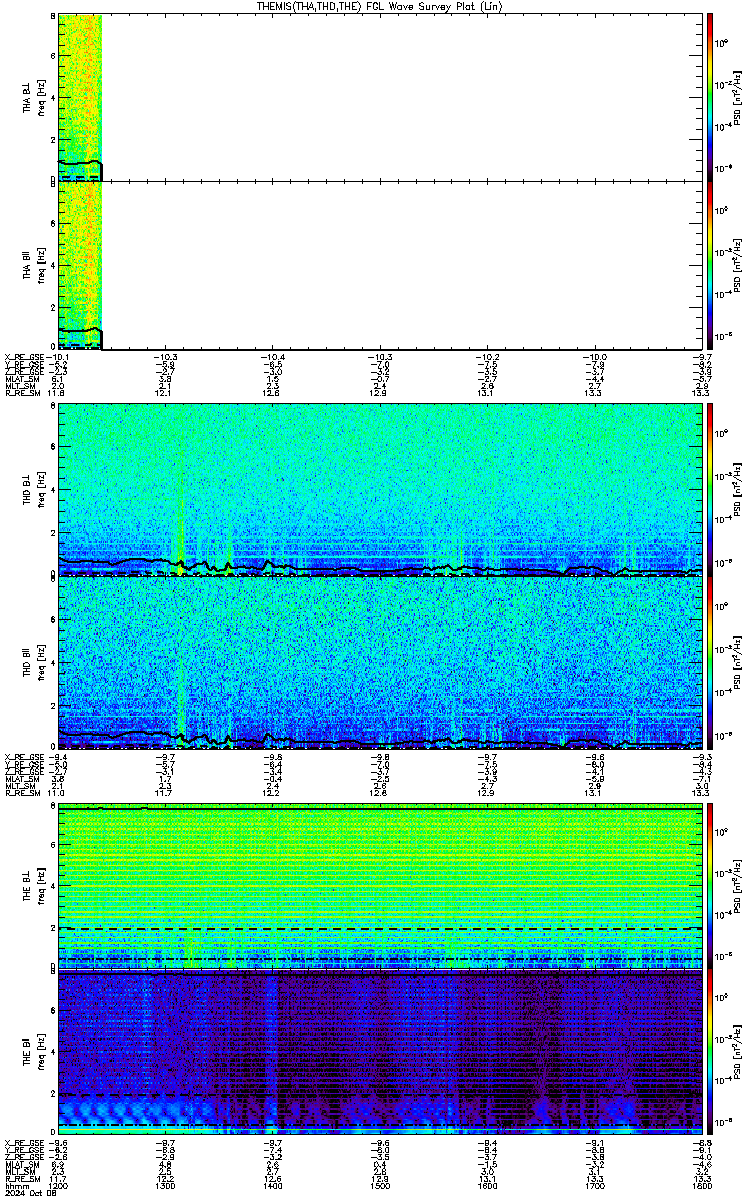Click the PSD color bar beside THE B-perpendicular
The height and width of the screenshot is (1200, 750).
click(710, 886)
